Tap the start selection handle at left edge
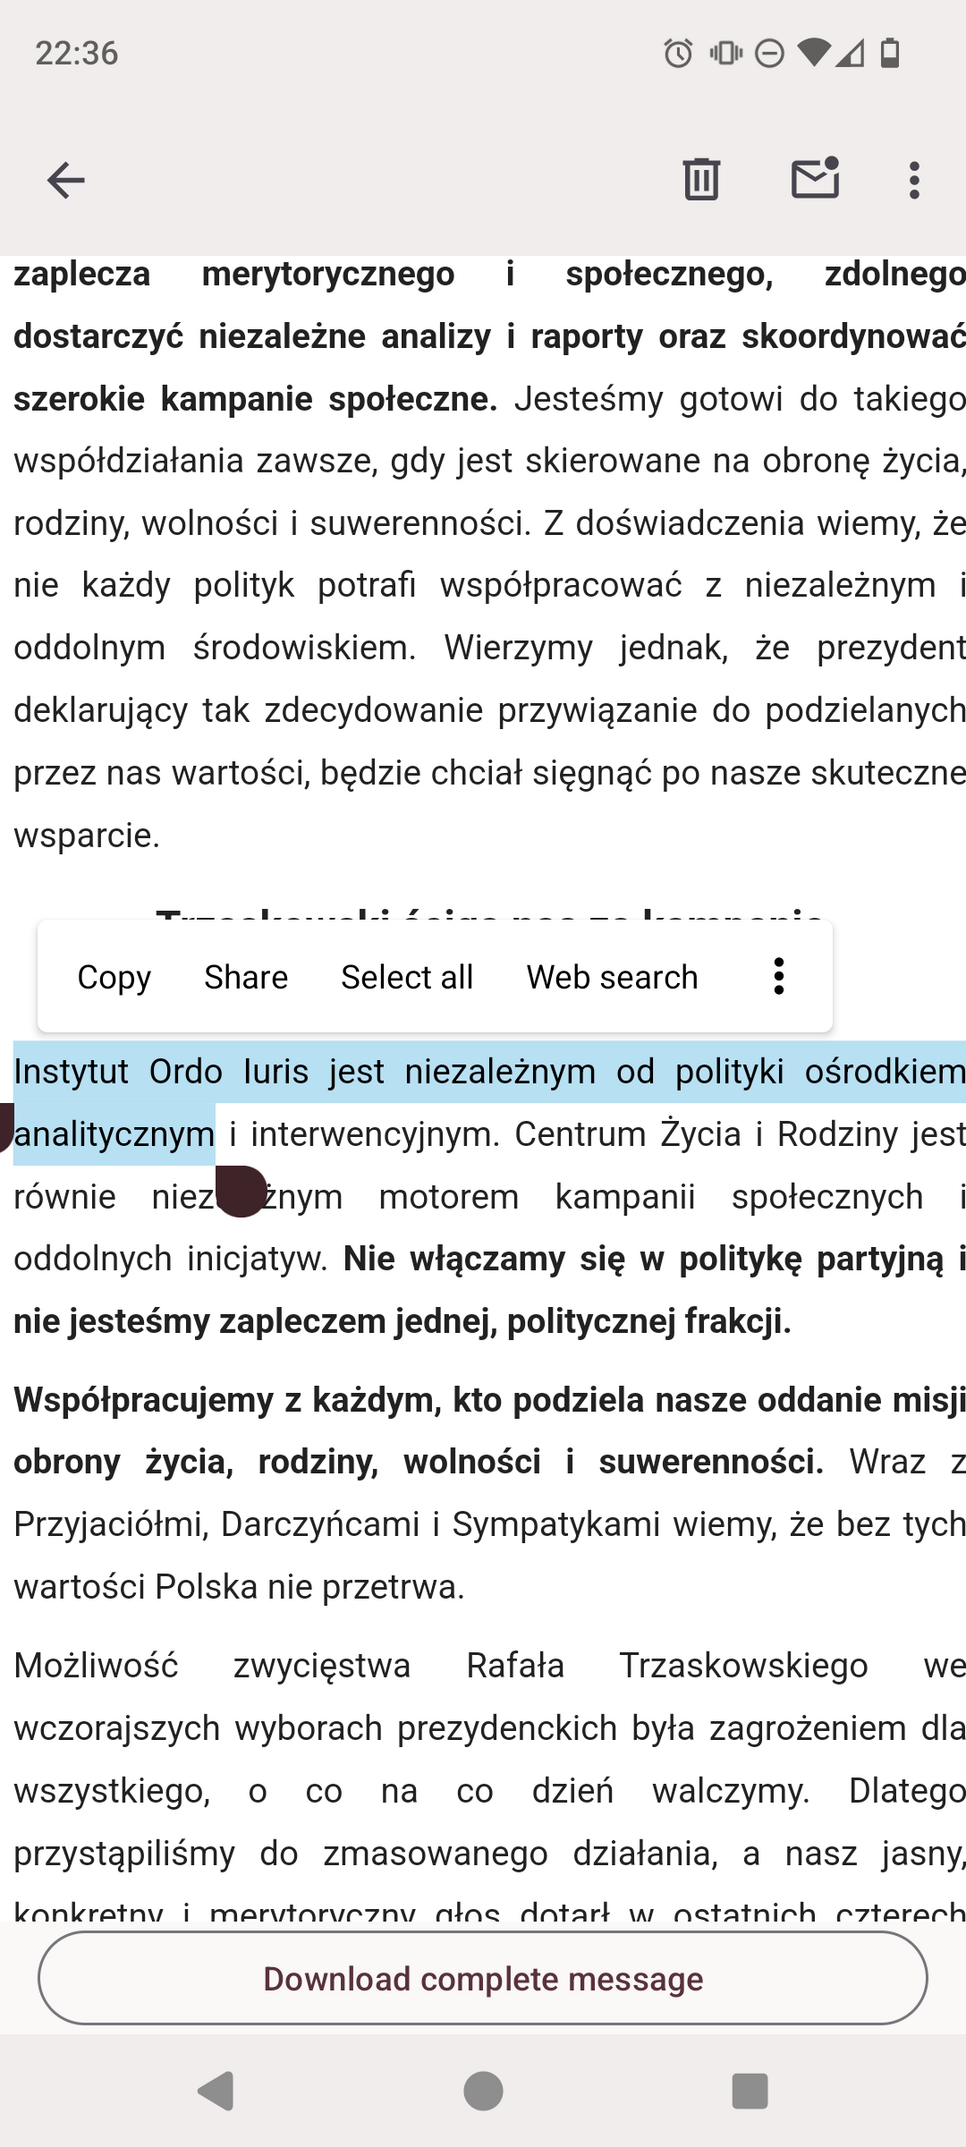The image size is (966, 2147). [5, 1126]
